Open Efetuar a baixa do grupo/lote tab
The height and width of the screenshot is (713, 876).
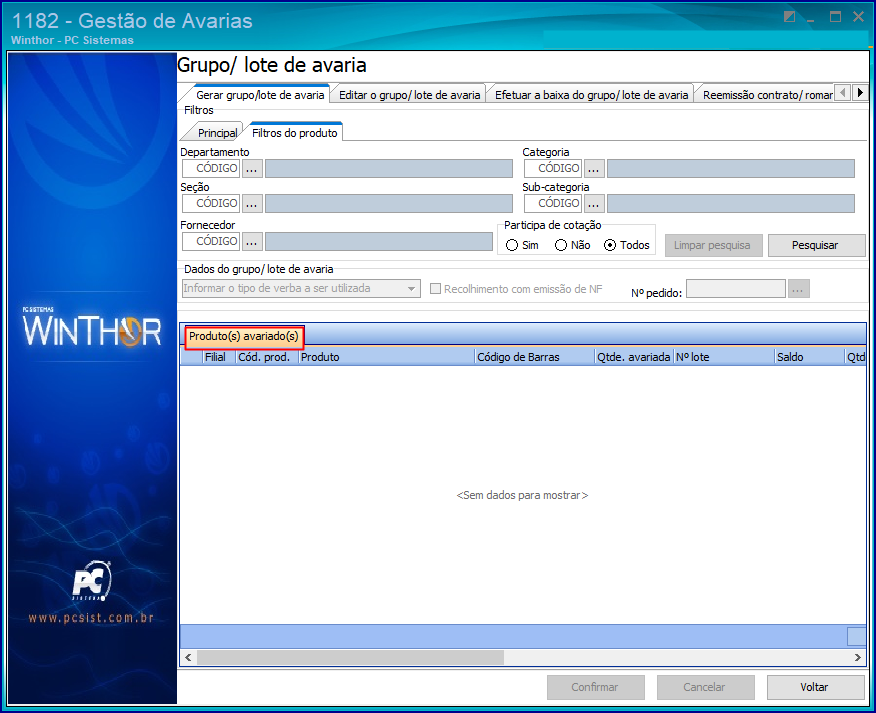(591, 95)
